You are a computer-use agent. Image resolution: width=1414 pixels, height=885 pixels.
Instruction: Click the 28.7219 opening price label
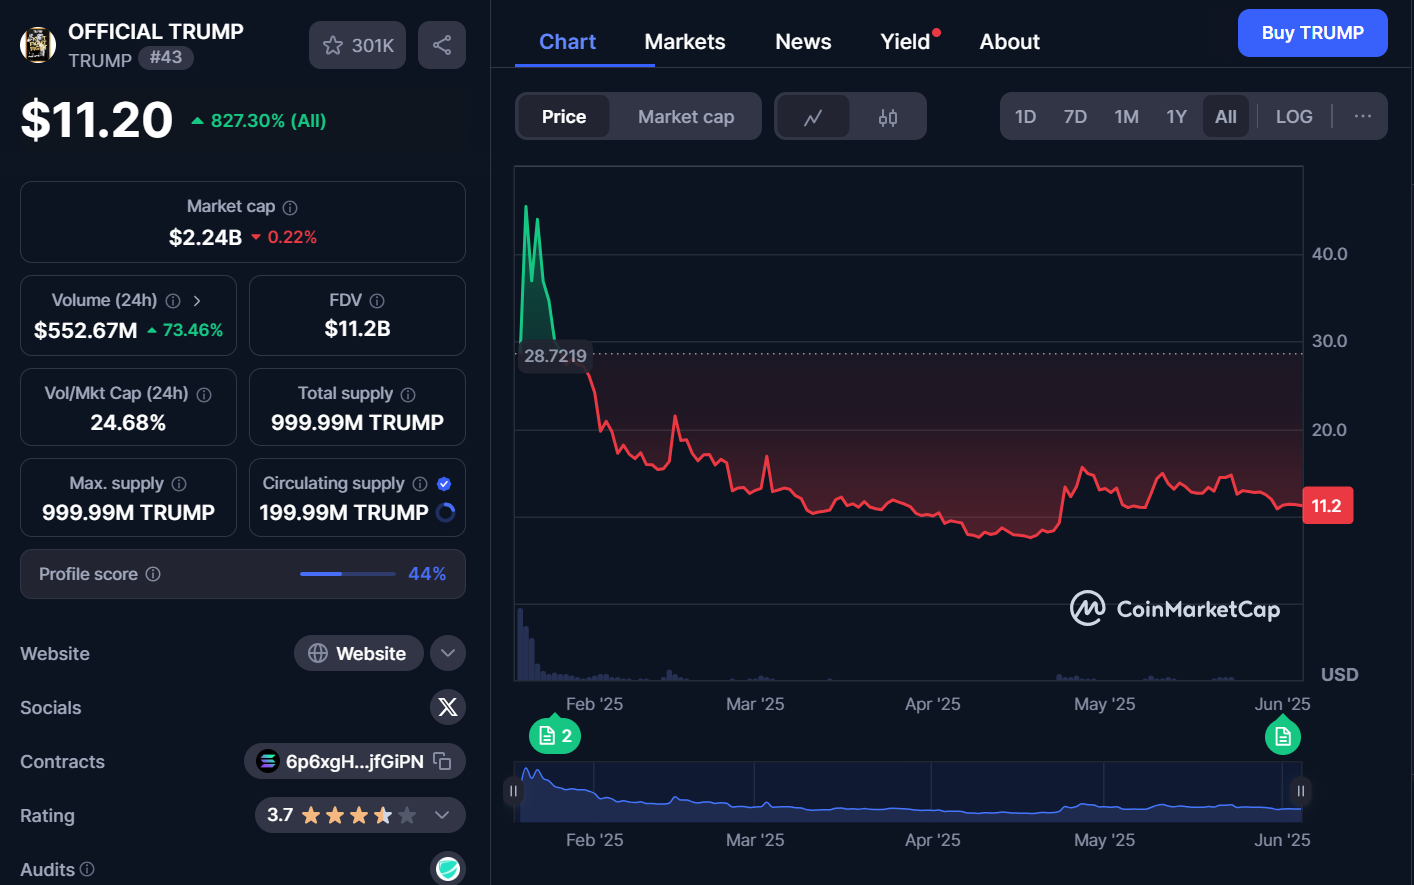click(x=555, y=356)
